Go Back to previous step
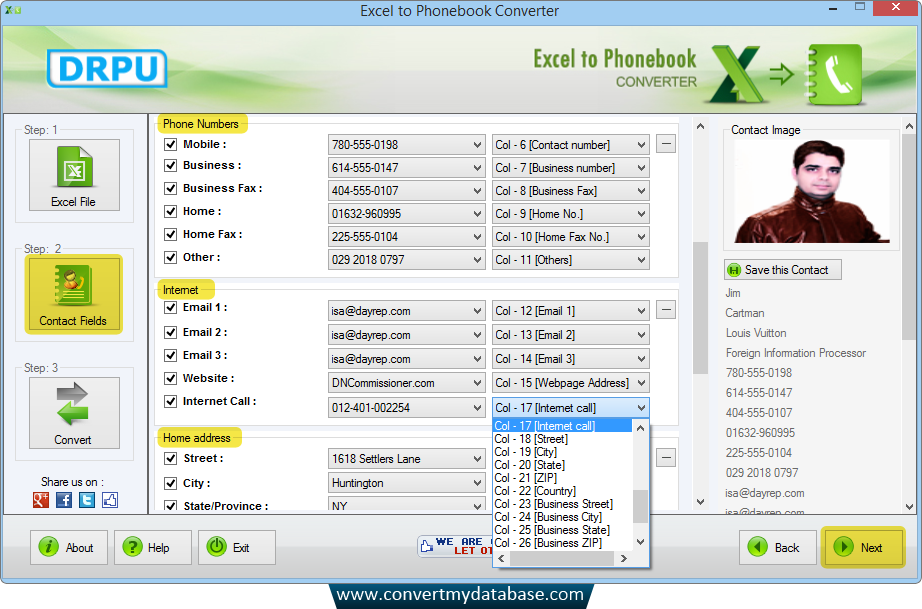The width and height of the screenshot is (922, 609). [778, 547]
